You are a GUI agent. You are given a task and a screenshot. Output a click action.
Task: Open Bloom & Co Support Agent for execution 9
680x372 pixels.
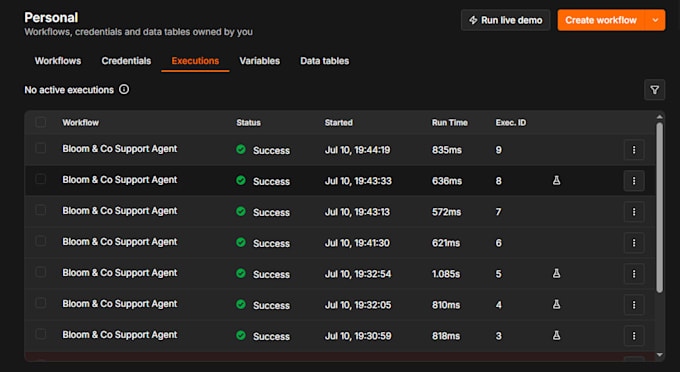(120, 149)
